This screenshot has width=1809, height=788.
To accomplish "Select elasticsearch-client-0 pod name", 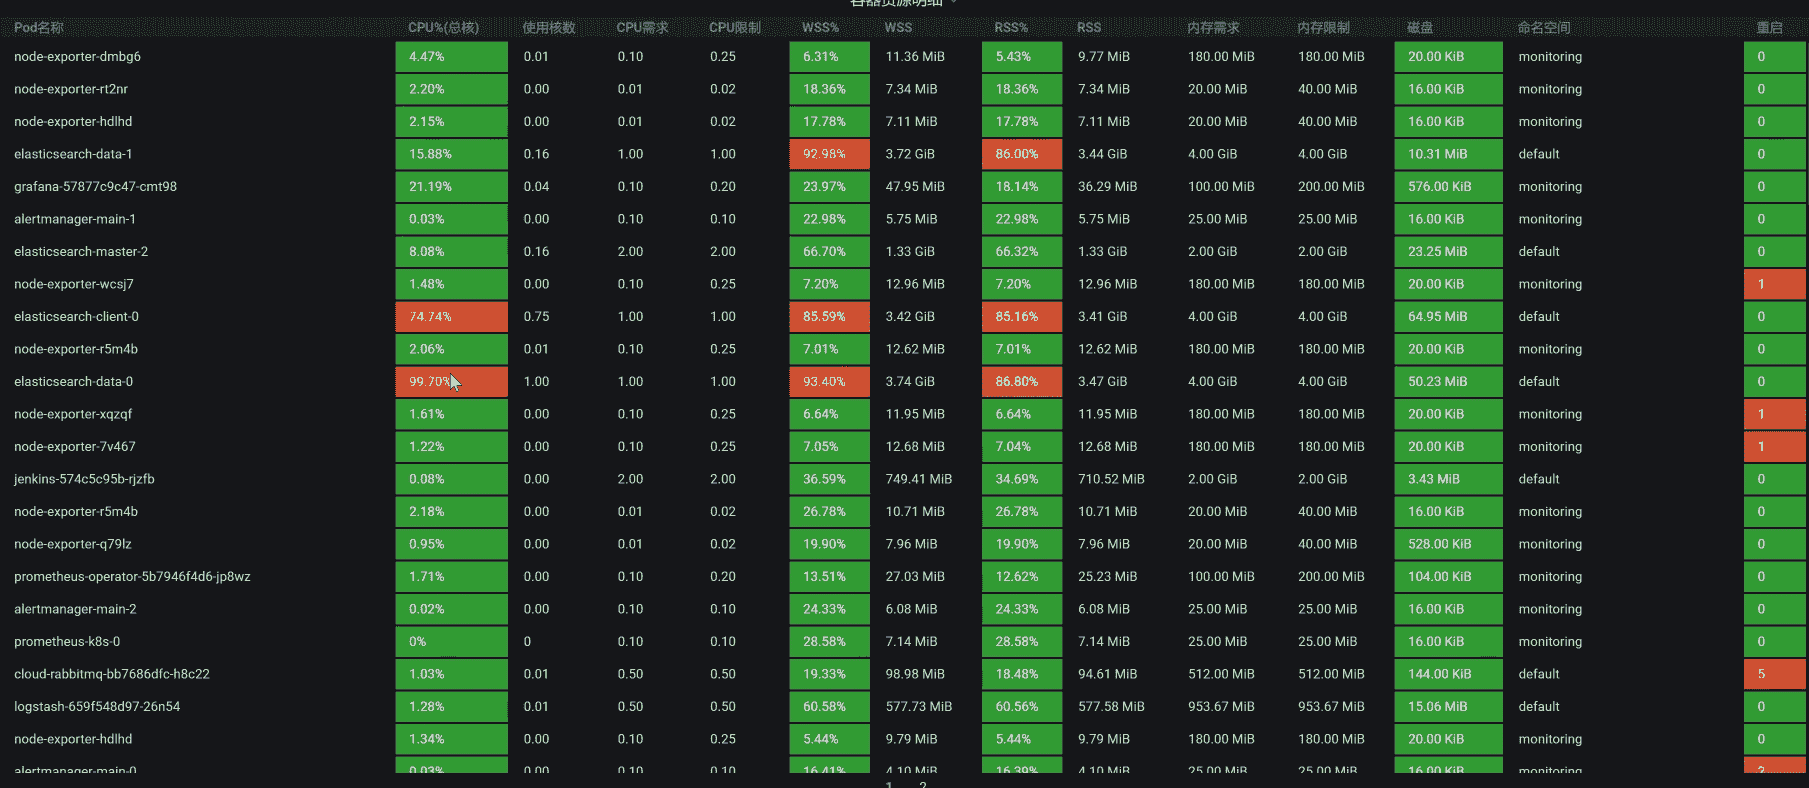I will (x=76, y=317).
